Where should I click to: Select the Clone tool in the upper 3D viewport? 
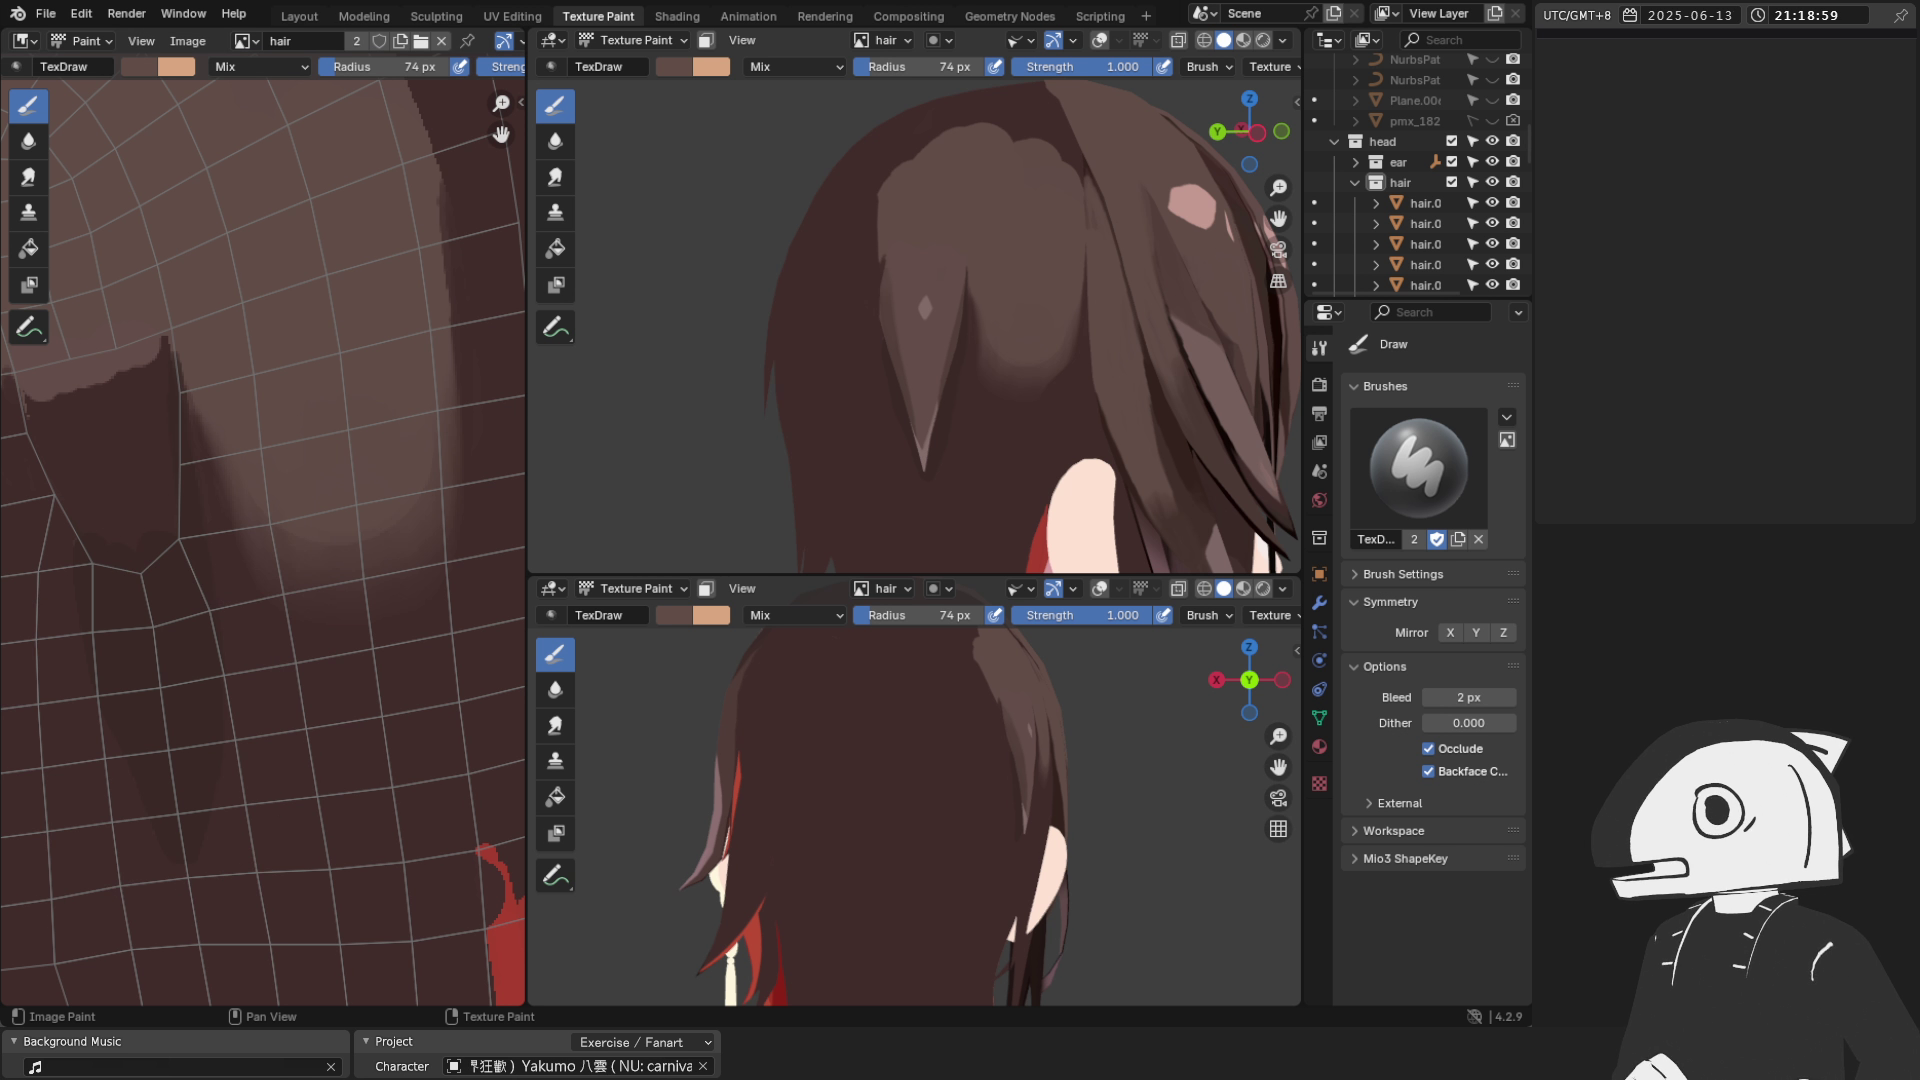pos(555,213)
